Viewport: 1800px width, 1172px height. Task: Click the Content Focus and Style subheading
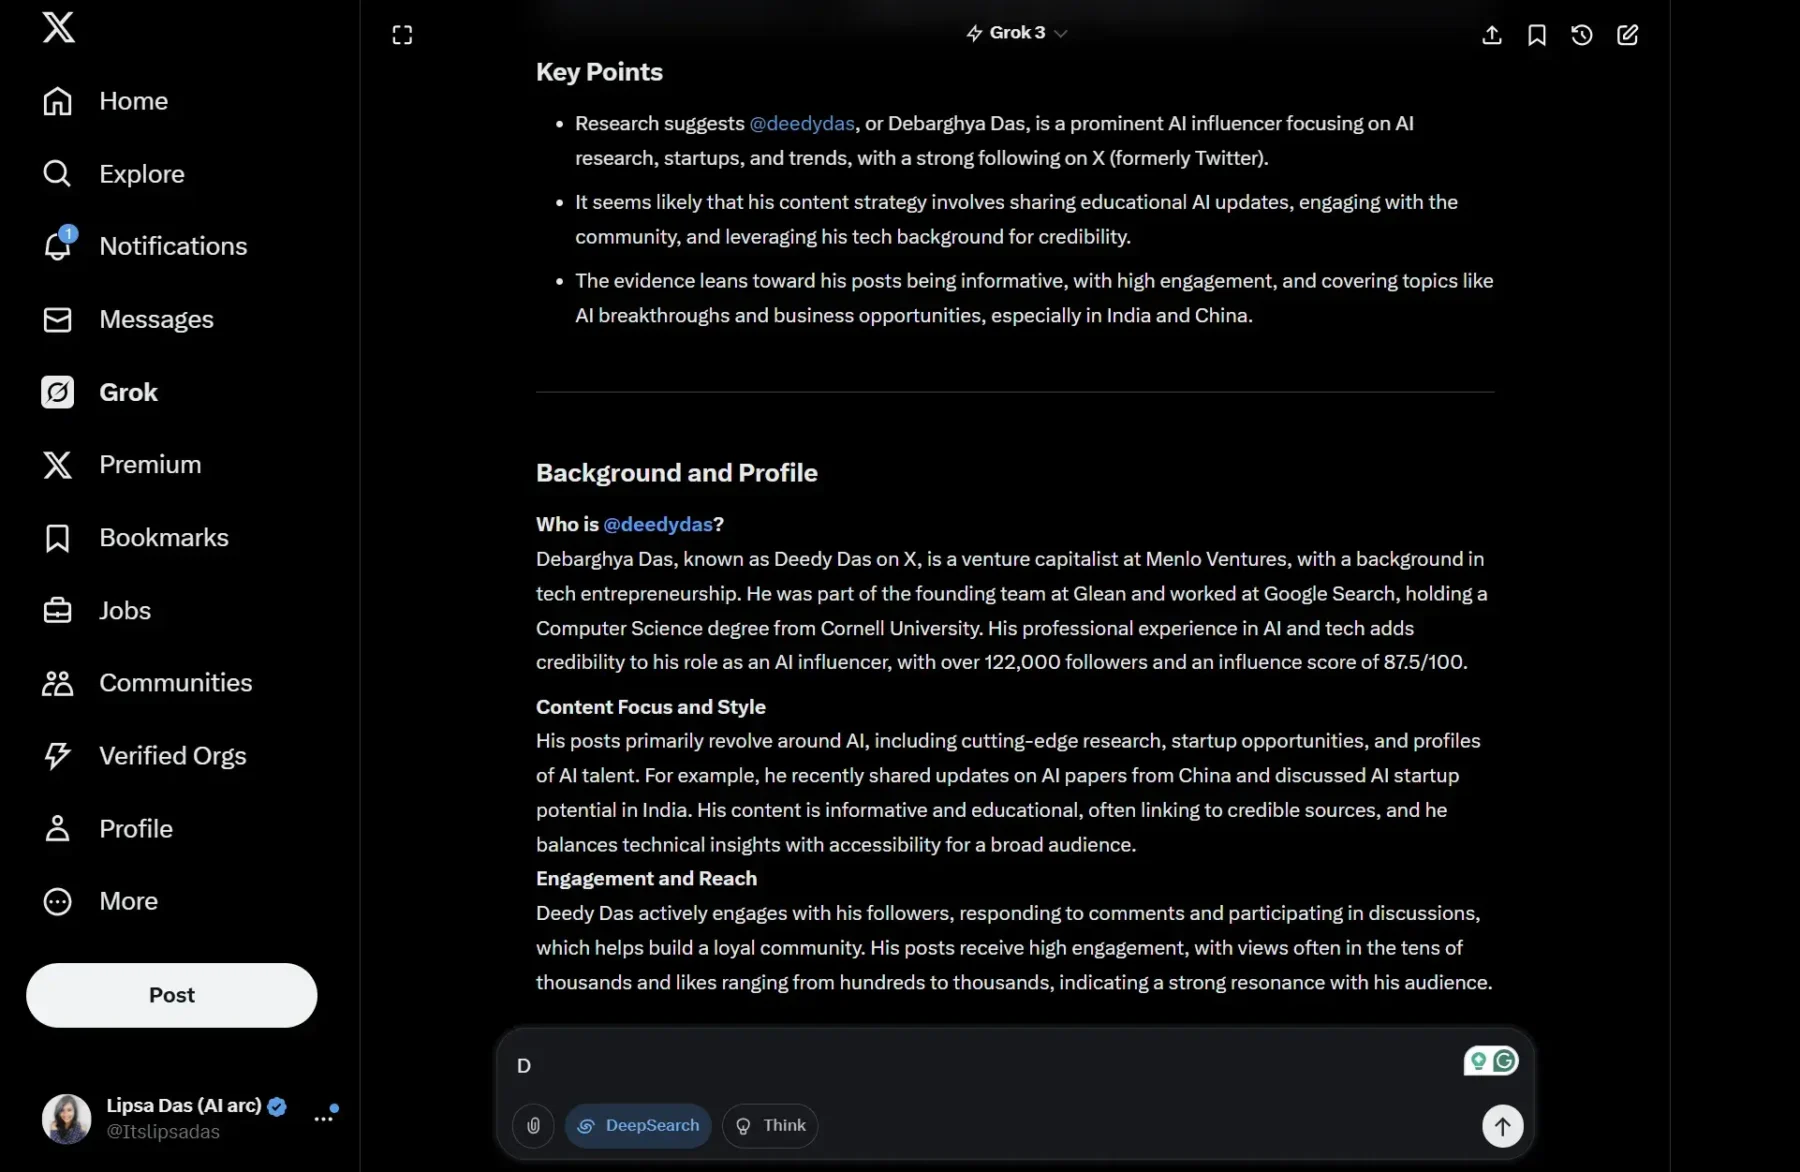tap(651, 707)
